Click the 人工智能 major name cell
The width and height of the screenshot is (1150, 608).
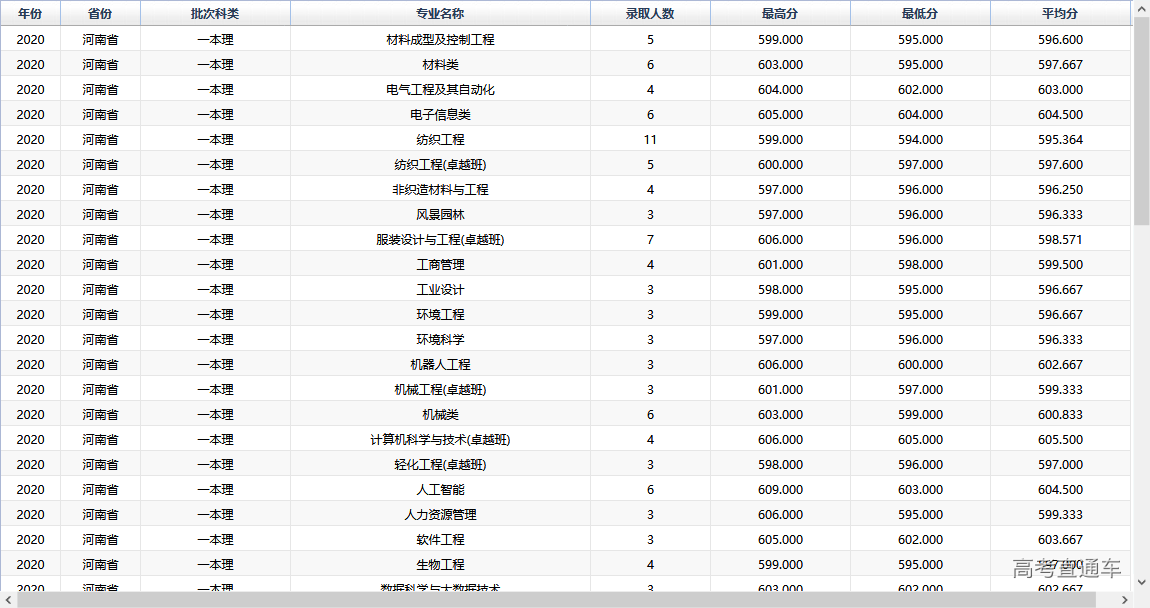pos(440,490)
